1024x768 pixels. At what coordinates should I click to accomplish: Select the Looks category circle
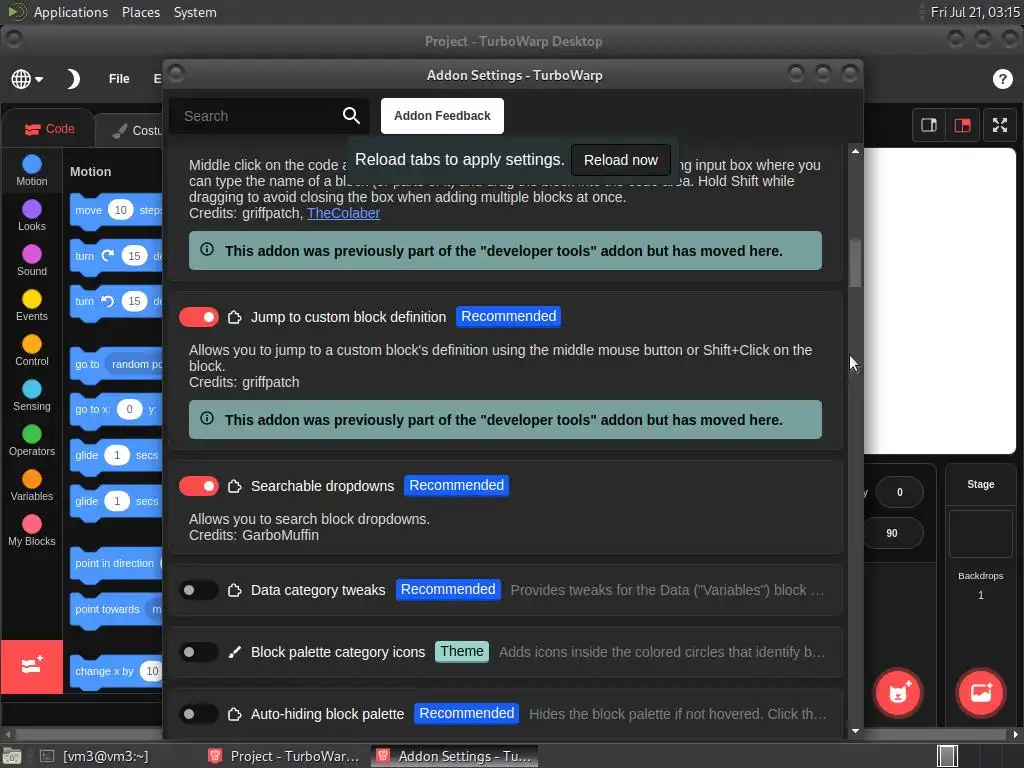coord(32,209)
